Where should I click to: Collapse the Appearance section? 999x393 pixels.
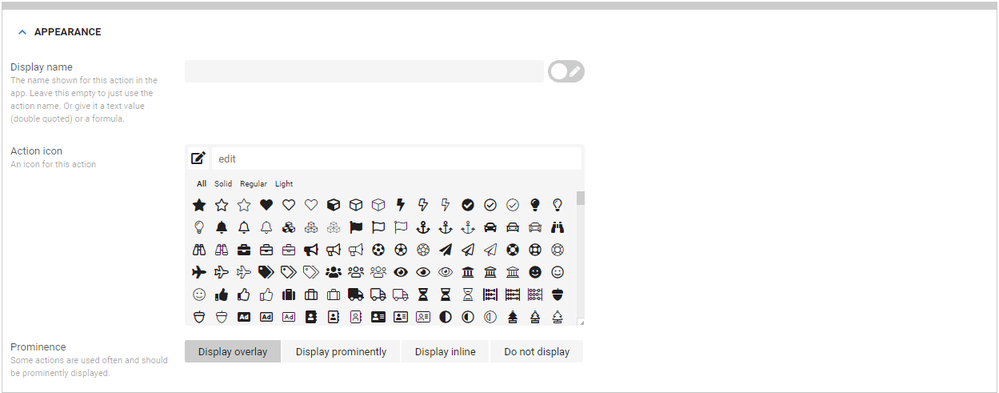(22, 32)
